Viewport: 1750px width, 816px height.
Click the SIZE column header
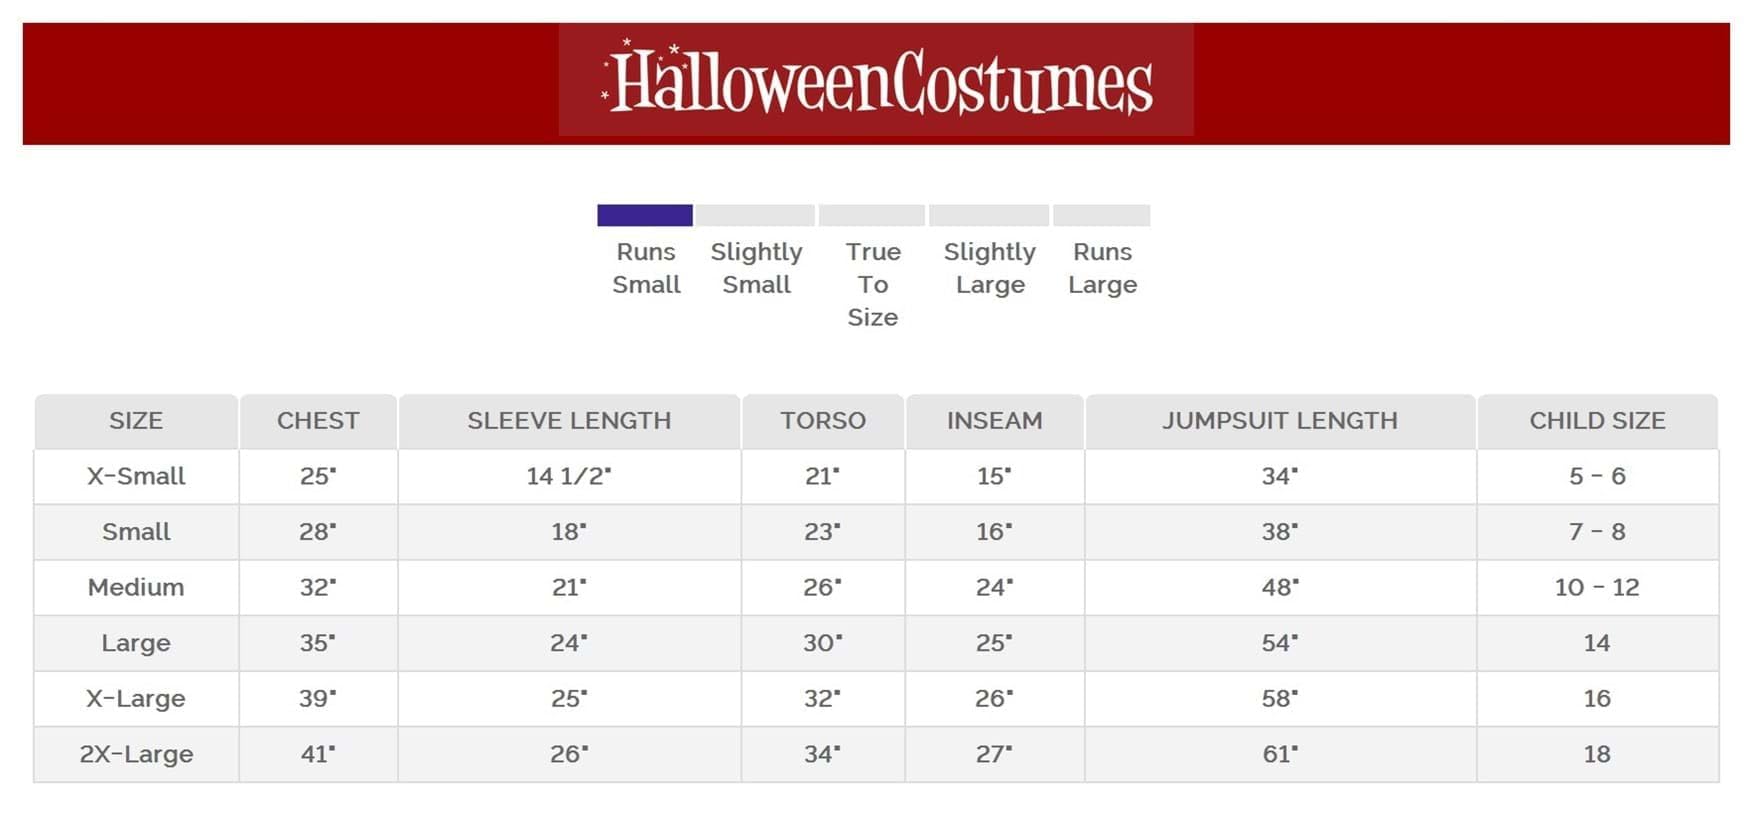[x=136, y=421]
